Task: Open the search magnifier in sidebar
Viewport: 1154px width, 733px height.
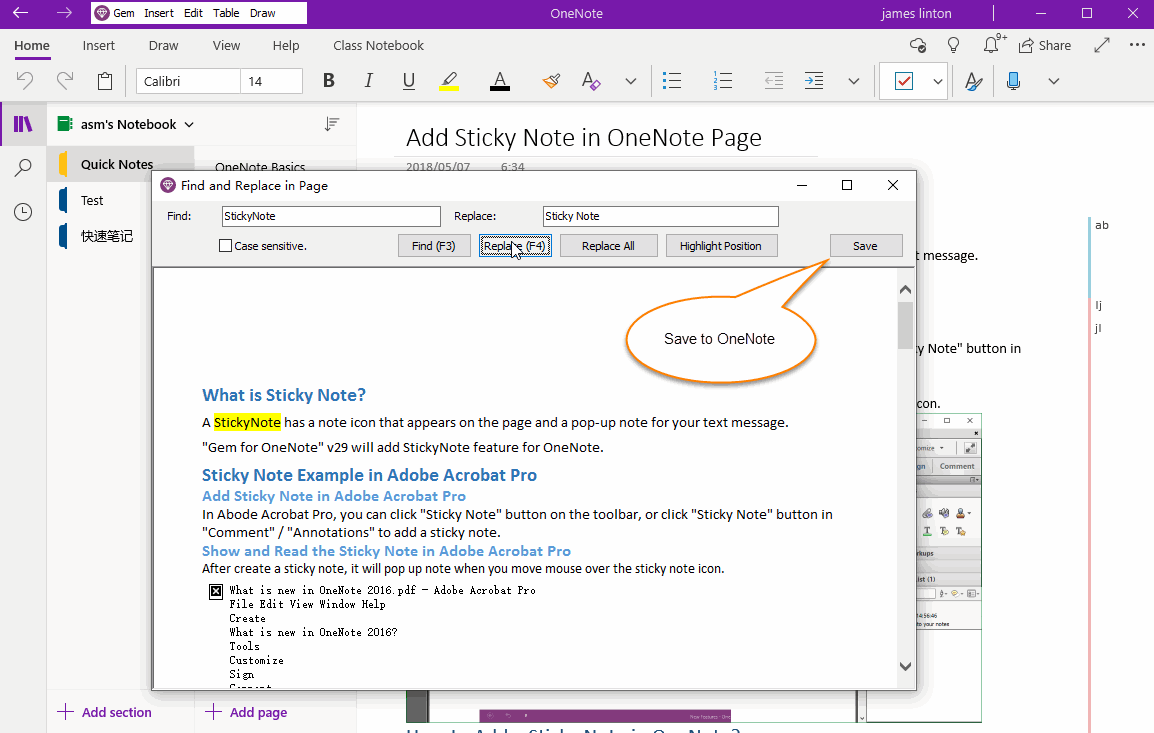Action: (24, 168)
